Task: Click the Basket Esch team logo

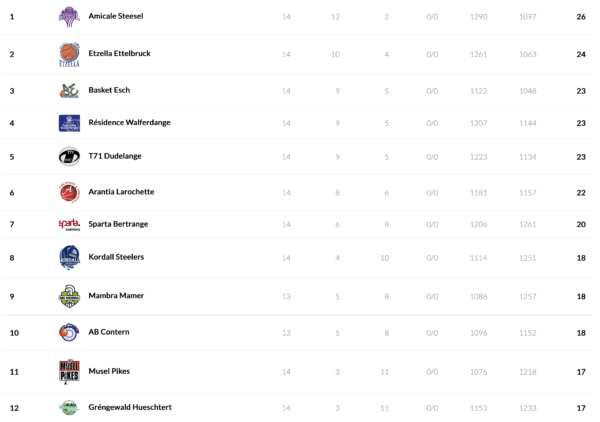Action: click(68, 91)
